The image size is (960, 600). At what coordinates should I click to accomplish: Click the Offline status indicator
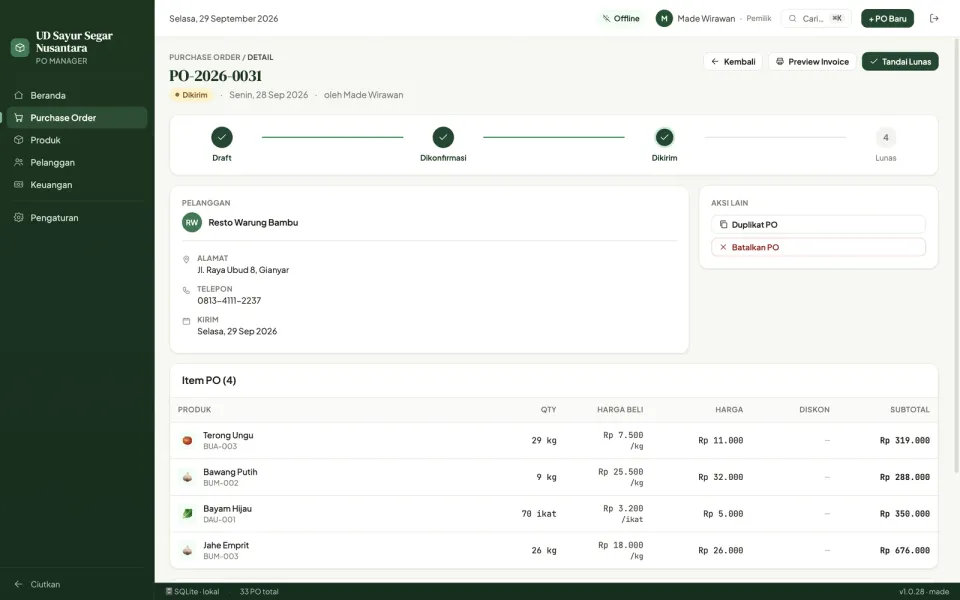coord(621,18)
